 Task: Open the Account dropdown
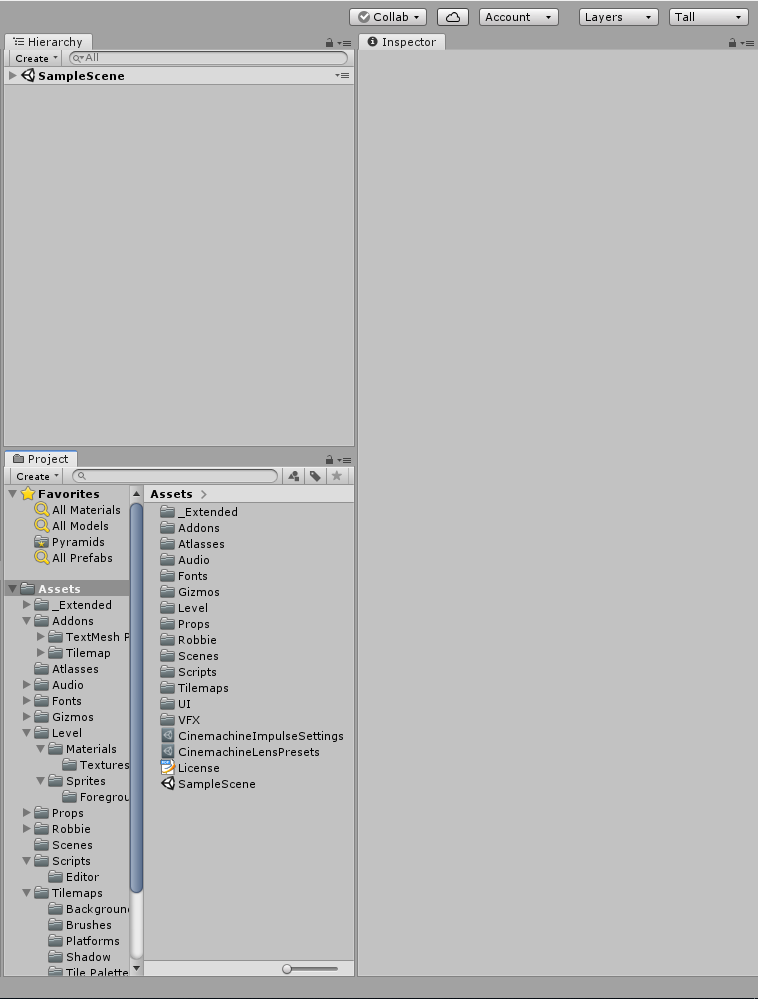click(x=518, y=17)
